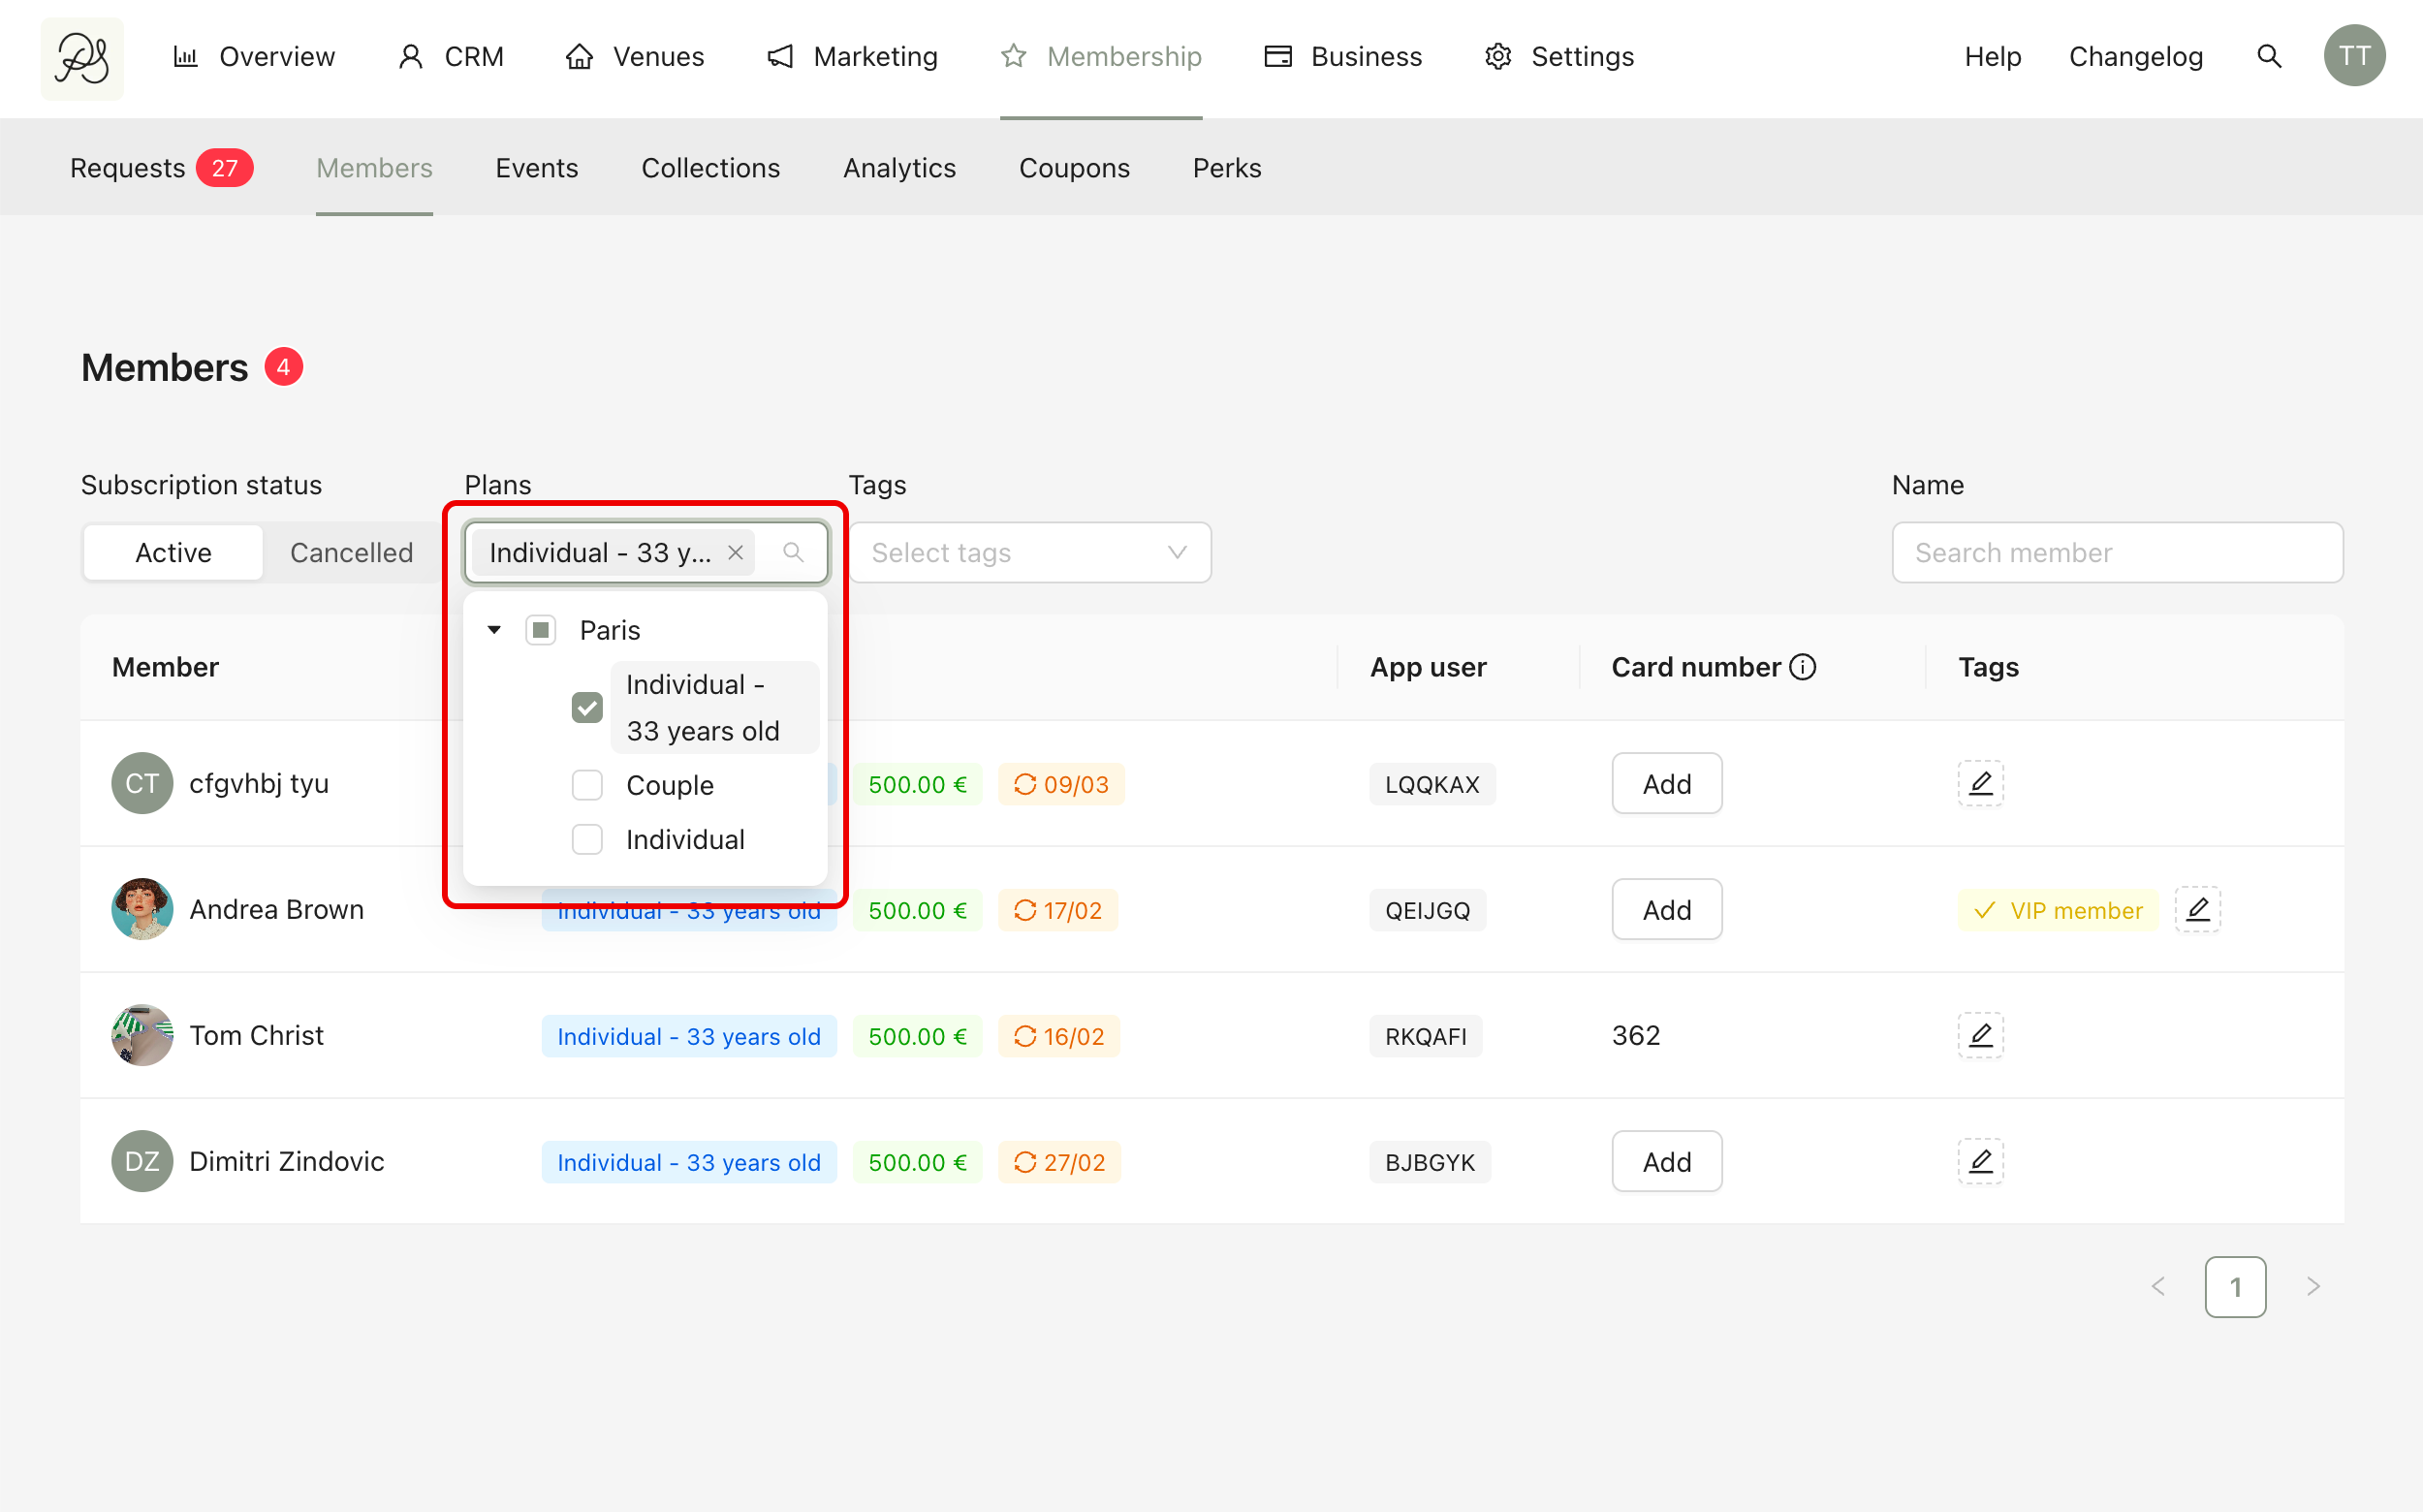
Task: Click the Settings gear icon
Action: point(1497,57)
